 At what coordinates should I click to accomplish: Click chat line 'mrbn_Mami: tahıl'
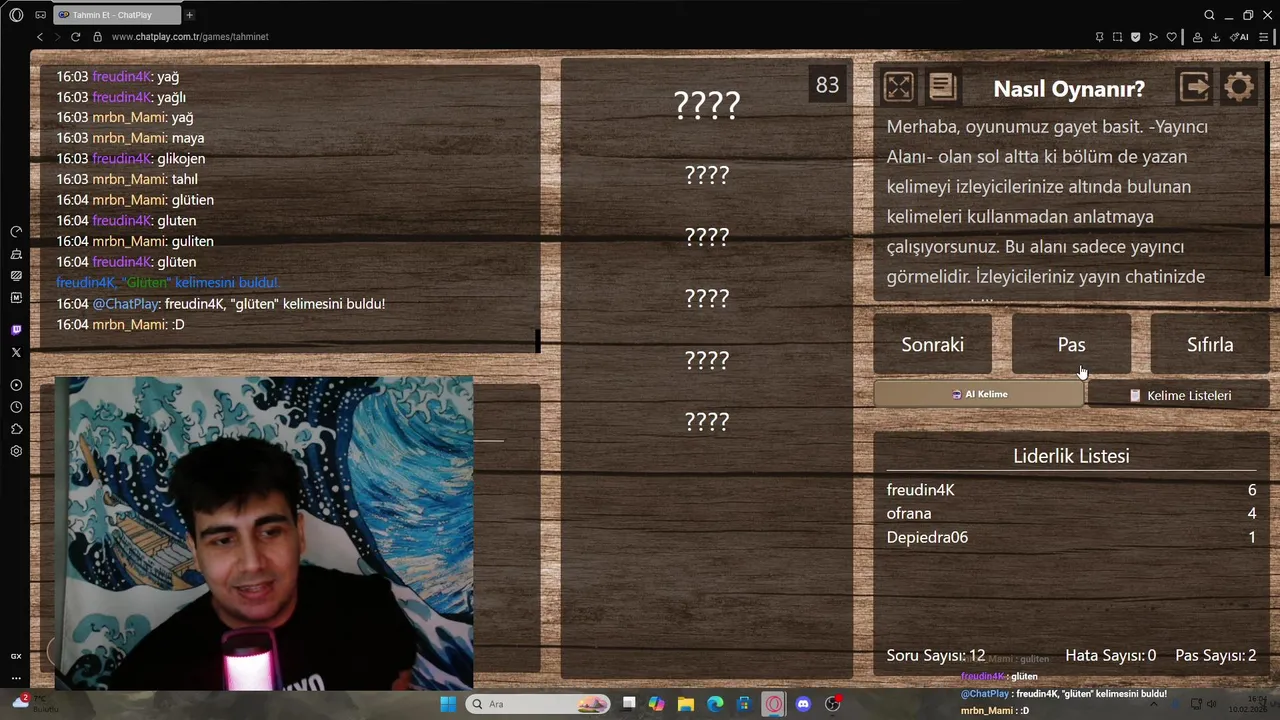127,179
